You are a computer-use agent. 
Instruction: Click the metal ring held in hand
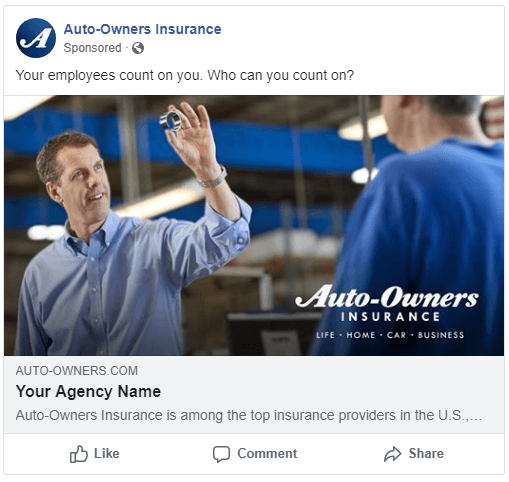pos(170,121)
